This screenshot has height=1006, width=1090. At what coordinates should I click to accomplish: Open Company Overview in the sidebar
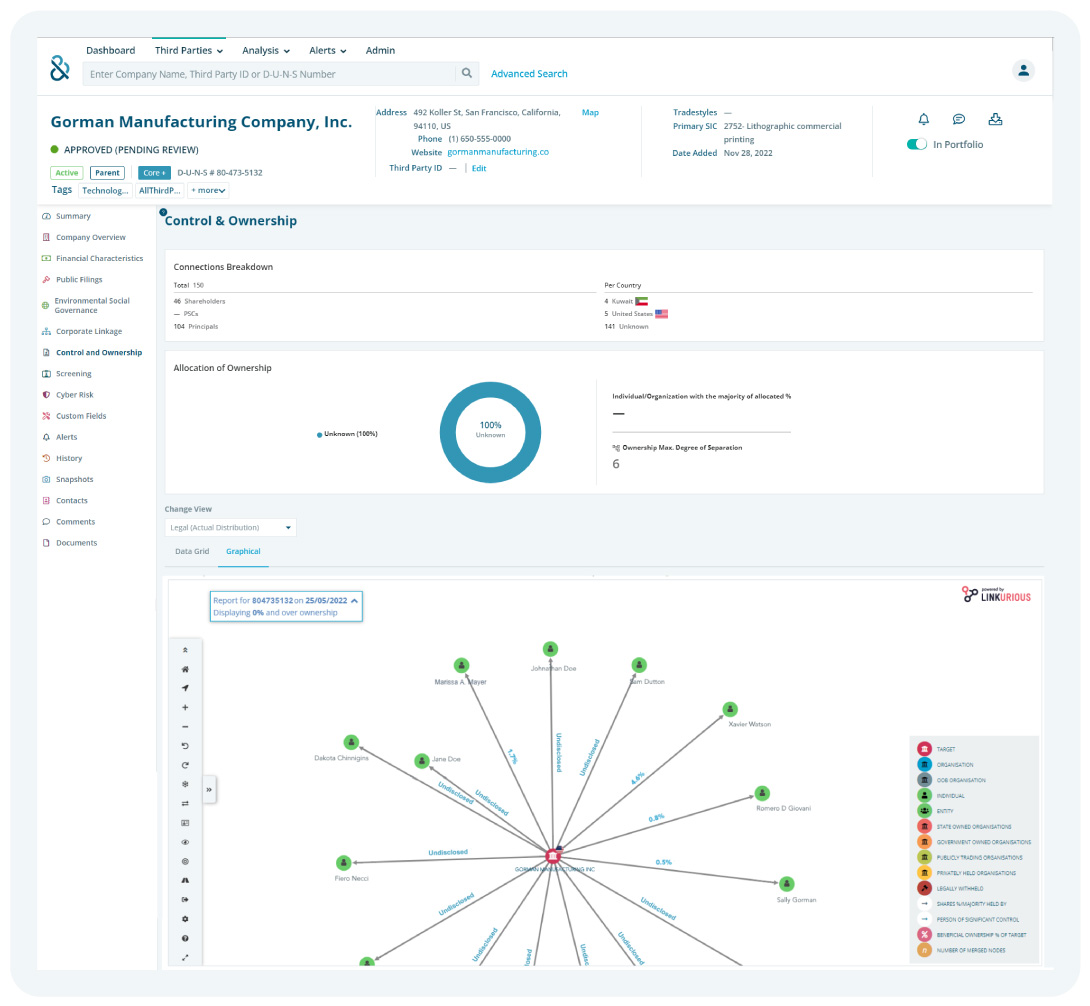tap(90, 238)
